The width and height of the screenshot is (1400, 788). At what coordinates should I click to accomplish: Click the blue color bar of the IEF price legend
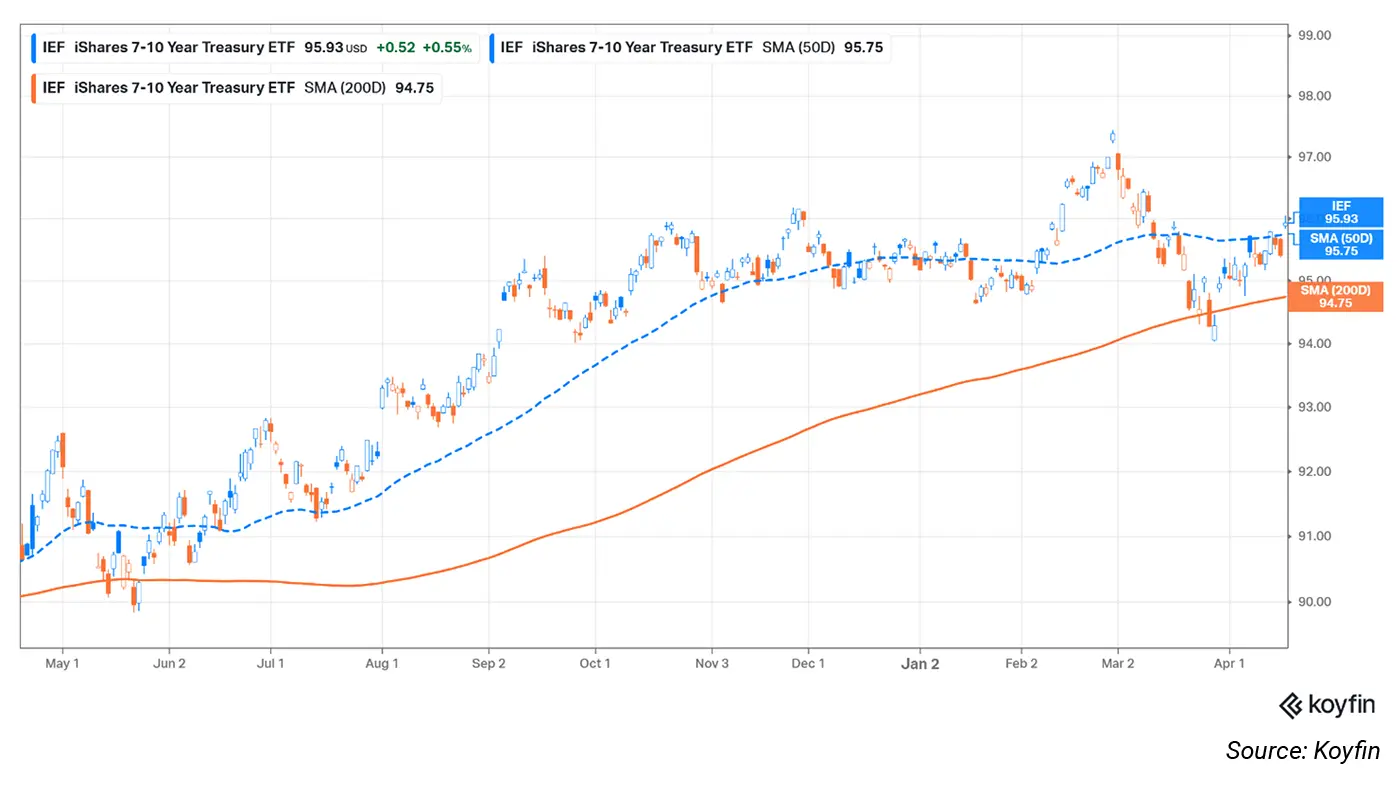(x=35, y=47)
